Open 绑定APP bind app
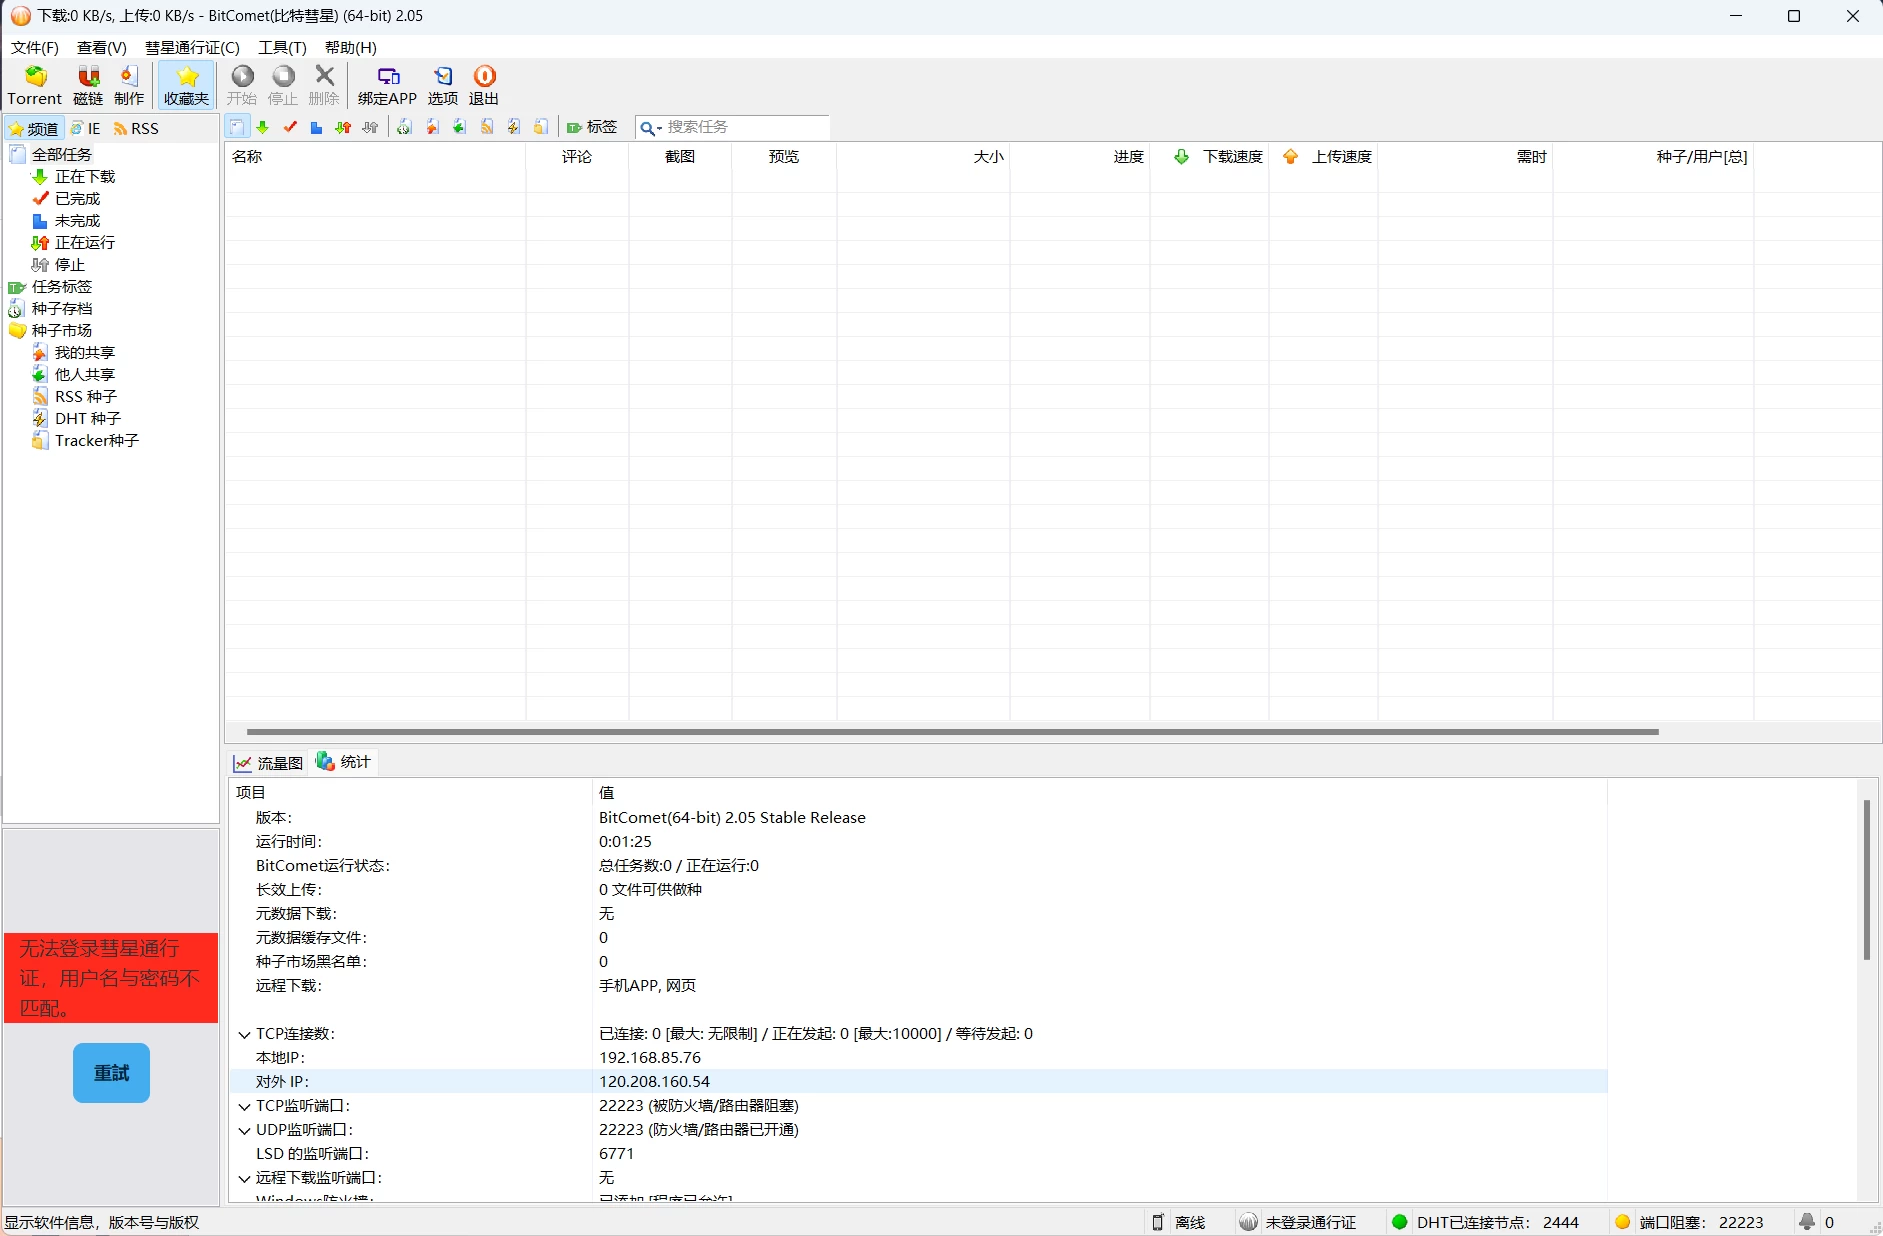 click(x=388, y=86)
